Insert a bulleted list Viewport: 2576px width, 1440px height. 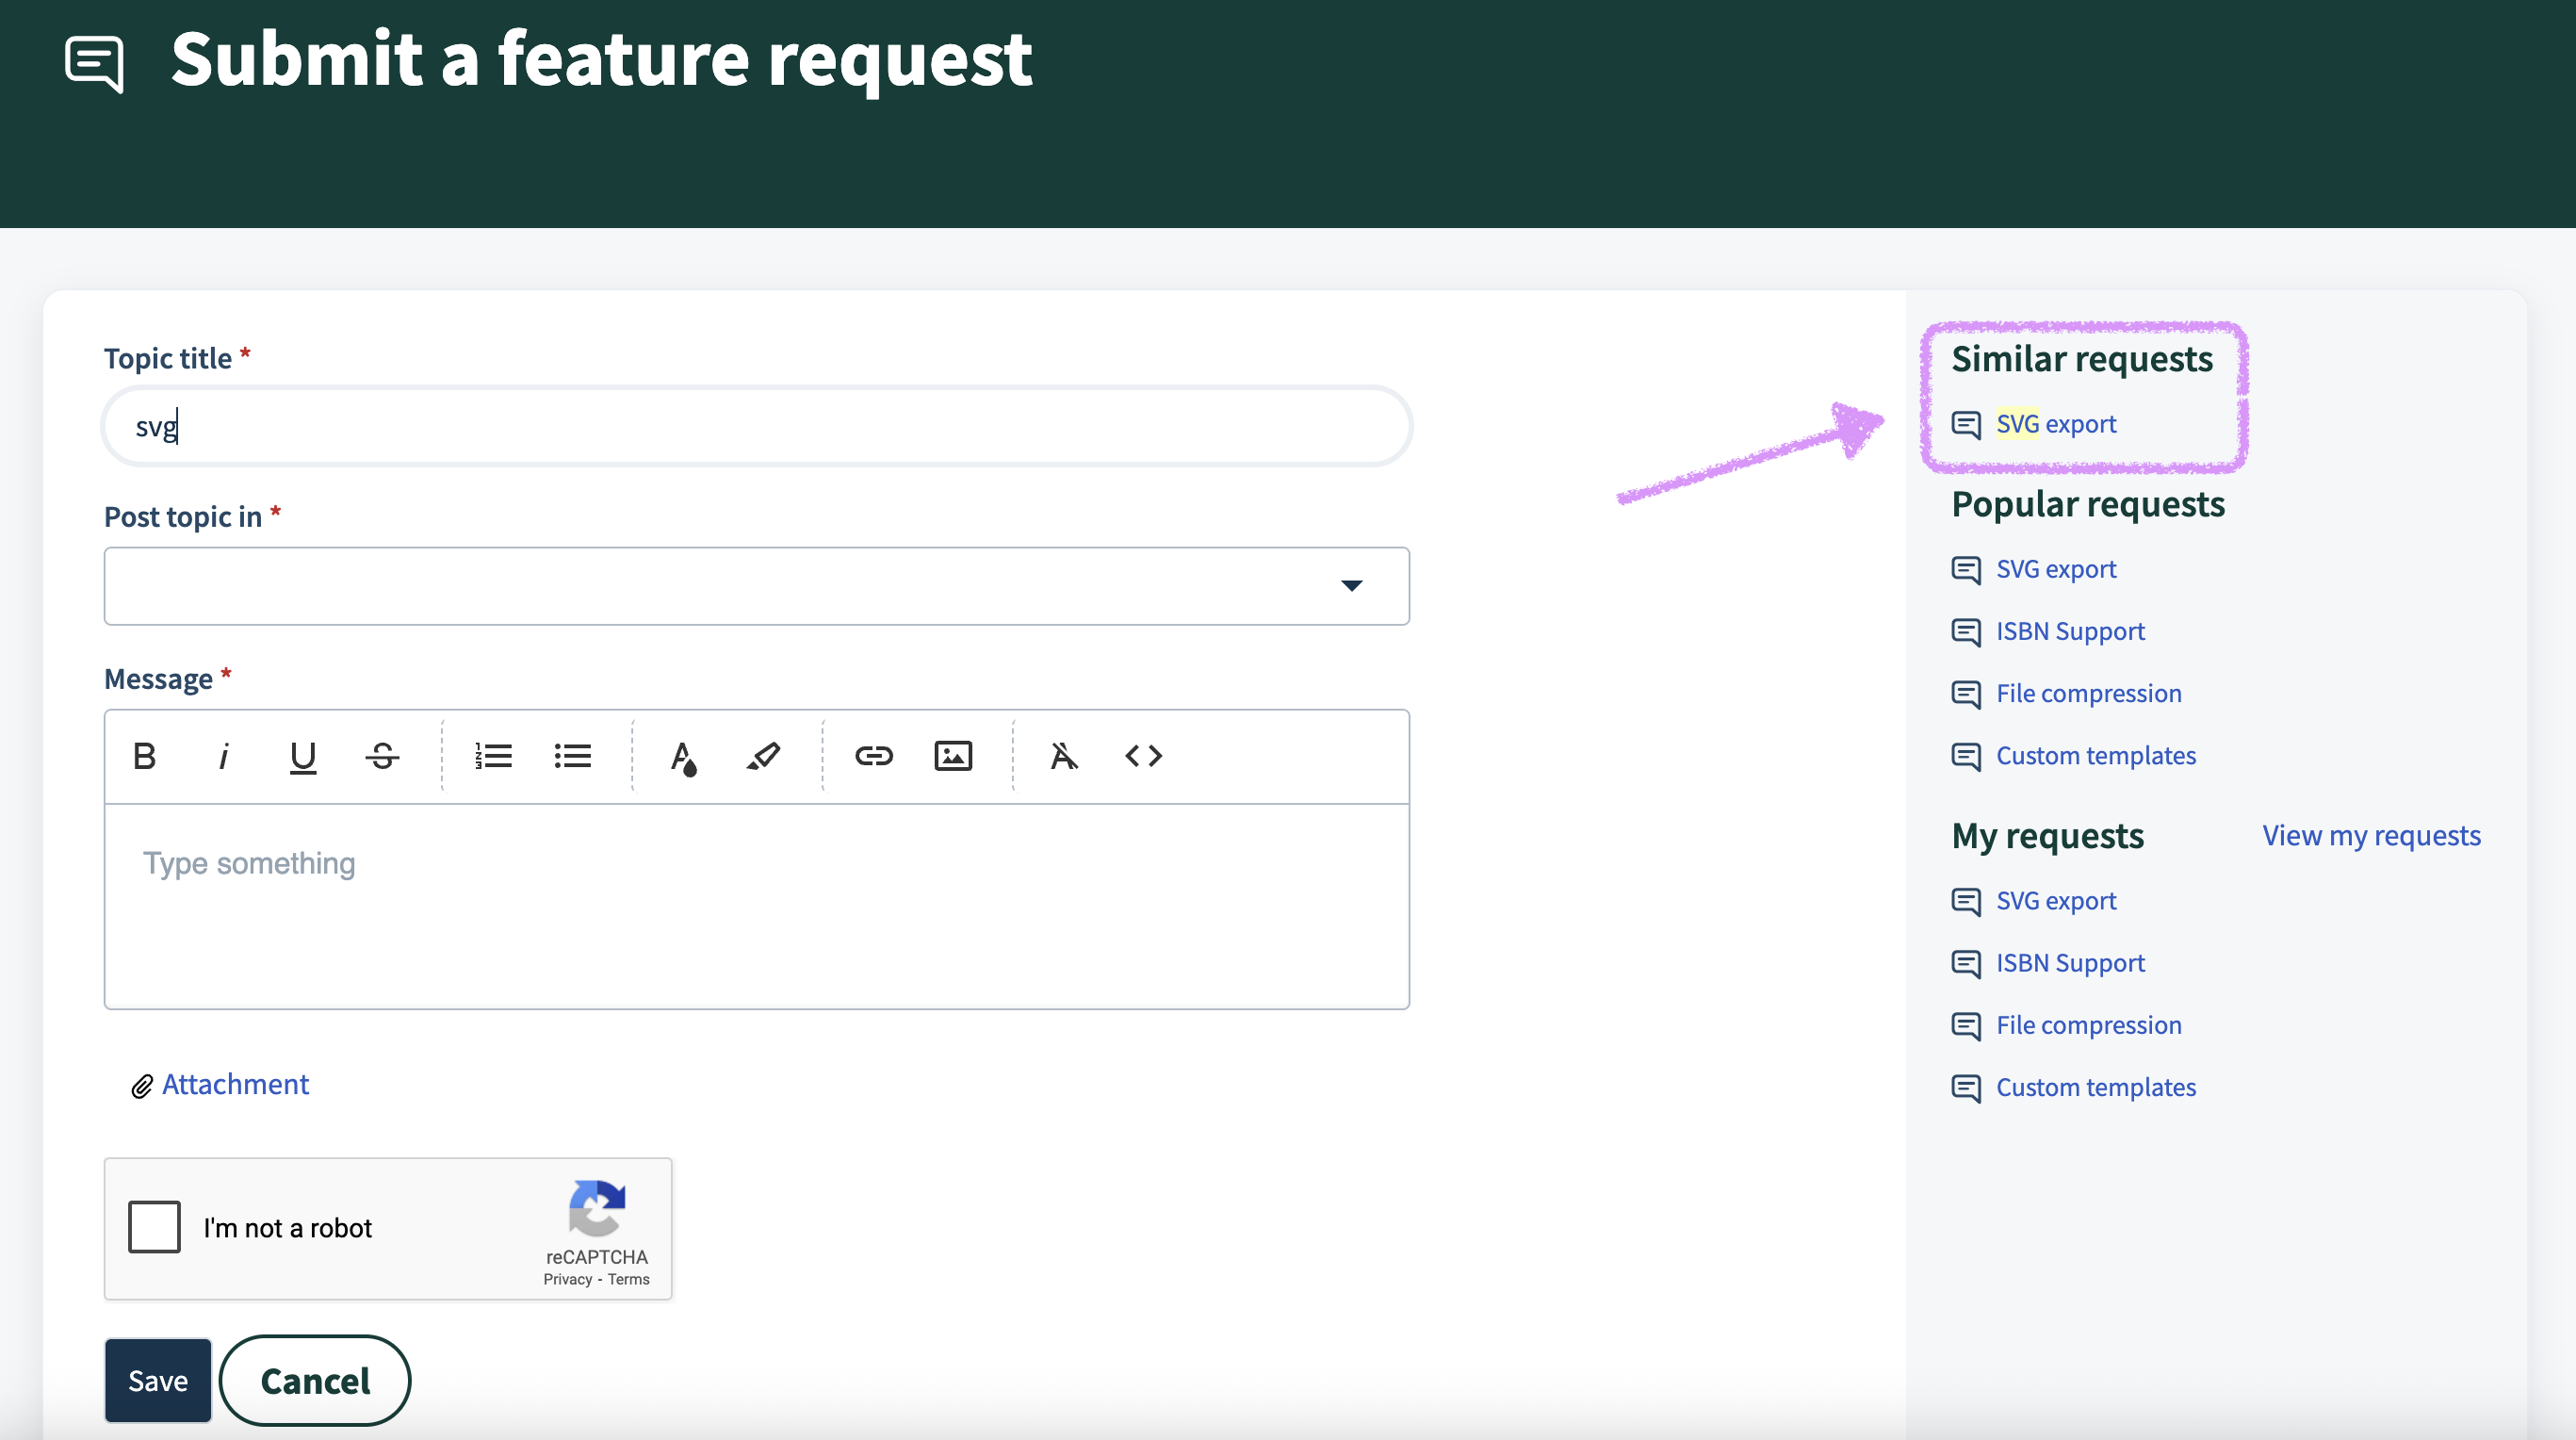tap(572, 756)
